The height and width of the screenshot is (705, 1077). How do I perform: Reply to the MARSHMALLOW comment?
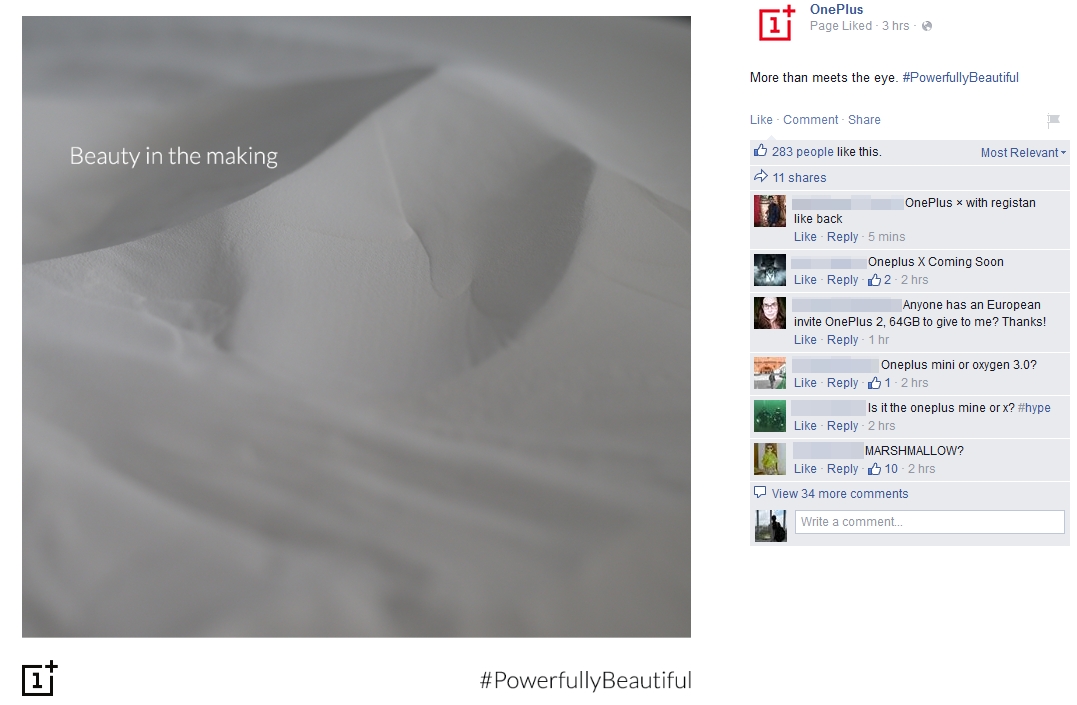click(843, 469)
